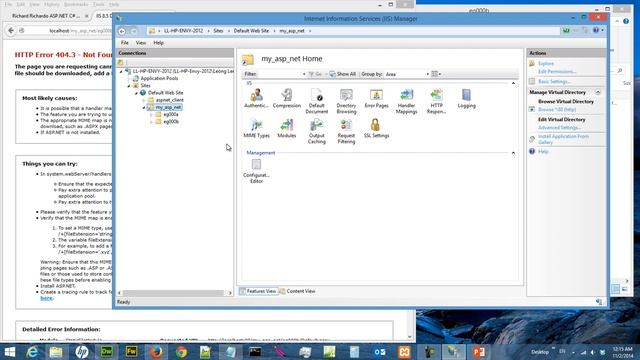Click the Show All button
Screen dimensions: 640x360
tap(343, 74)
